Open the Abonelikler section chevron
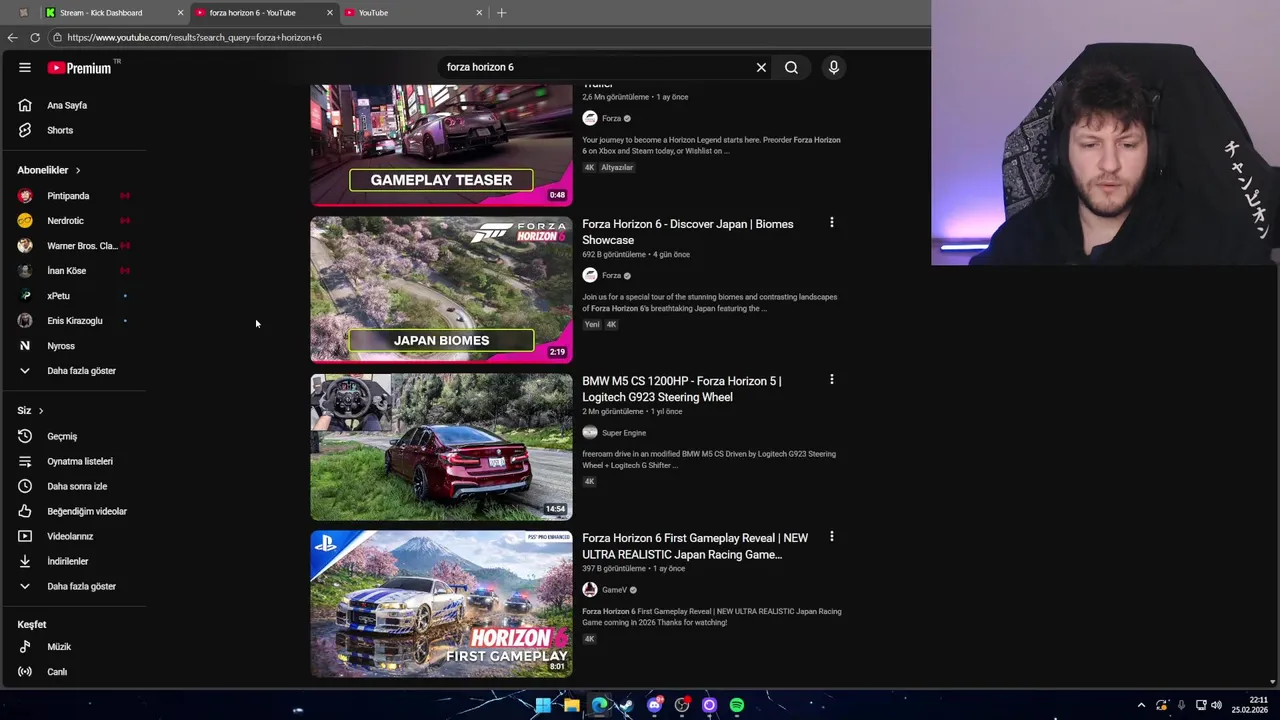Image resolution: width=1280 pixels, height=720 pixels. tap(77, 170)
